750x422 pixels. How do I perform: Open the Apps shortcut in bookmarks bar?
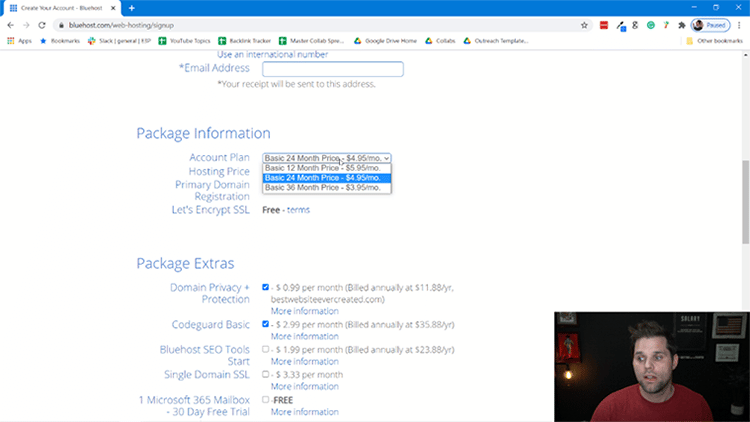pos(19,41)
